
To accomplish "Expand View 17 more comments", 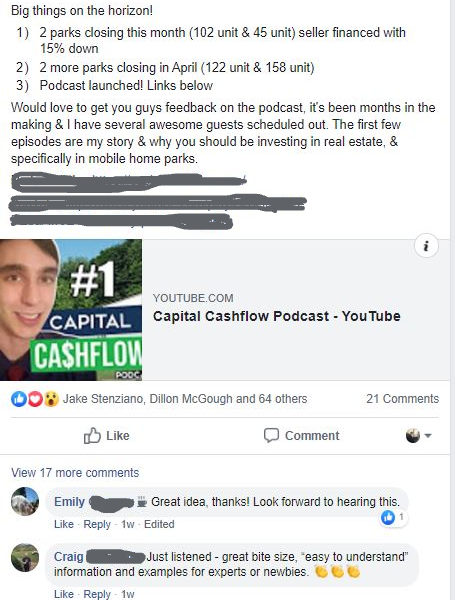I will [x=75, y=473].
